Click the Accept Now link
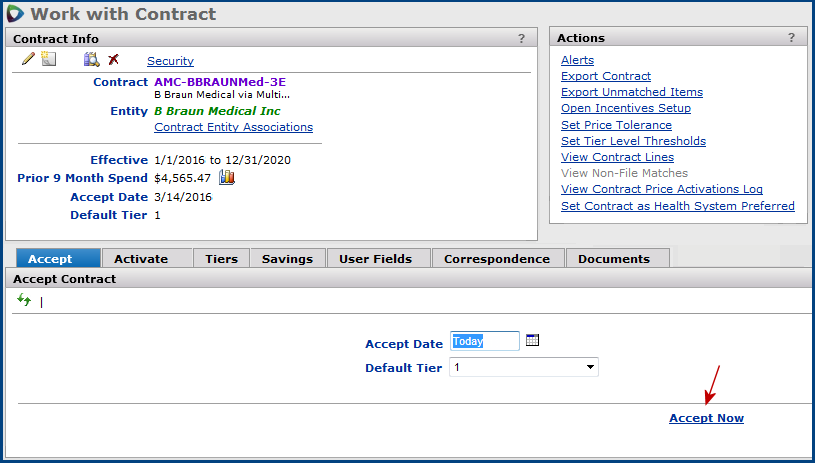Image resolution: width=815 pixels, height=463 pixels. point(706,418)
